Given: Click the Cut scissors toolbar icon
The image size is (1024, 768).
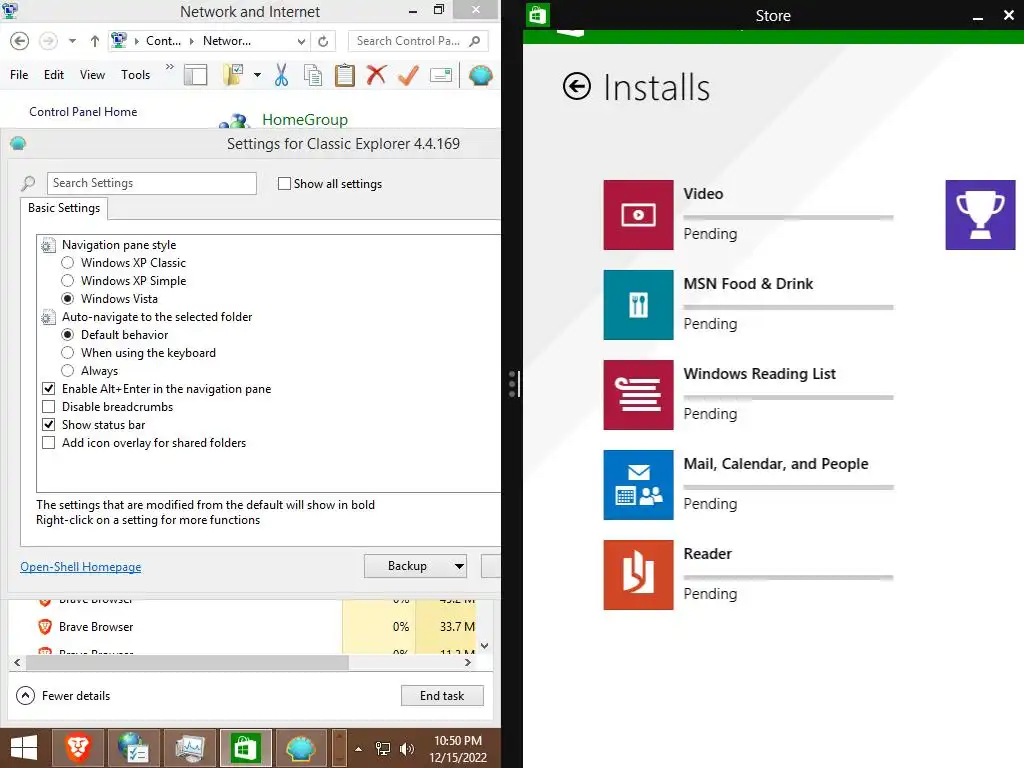Looking at the screenshot, I should click(281, 75).
